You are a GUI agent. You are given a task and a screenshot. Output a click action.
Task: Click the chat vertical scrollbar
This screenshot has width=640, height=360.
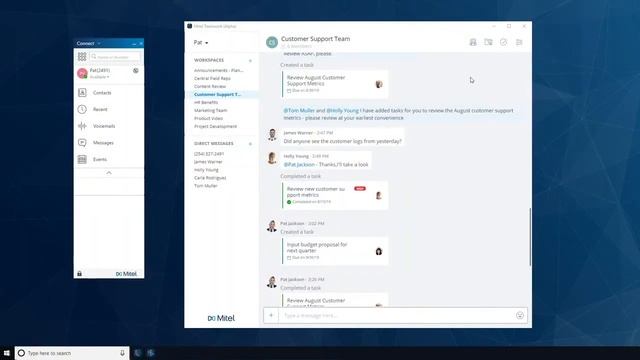pos(530,237)
